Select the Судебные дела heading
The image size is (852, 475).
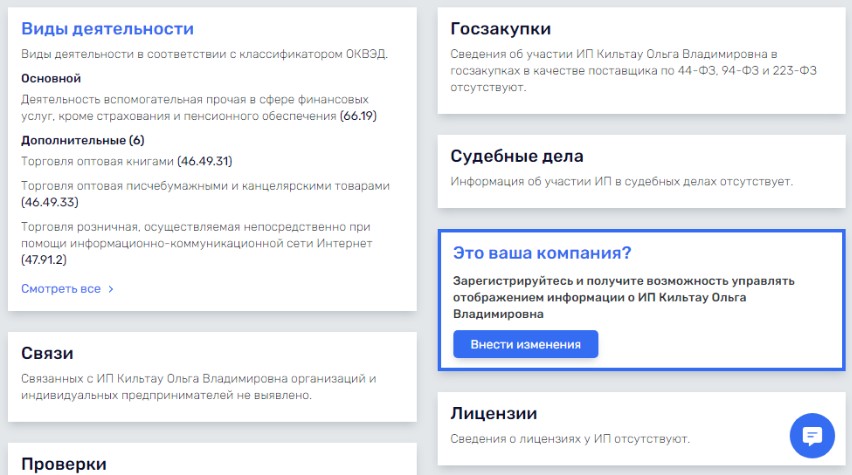517,156
